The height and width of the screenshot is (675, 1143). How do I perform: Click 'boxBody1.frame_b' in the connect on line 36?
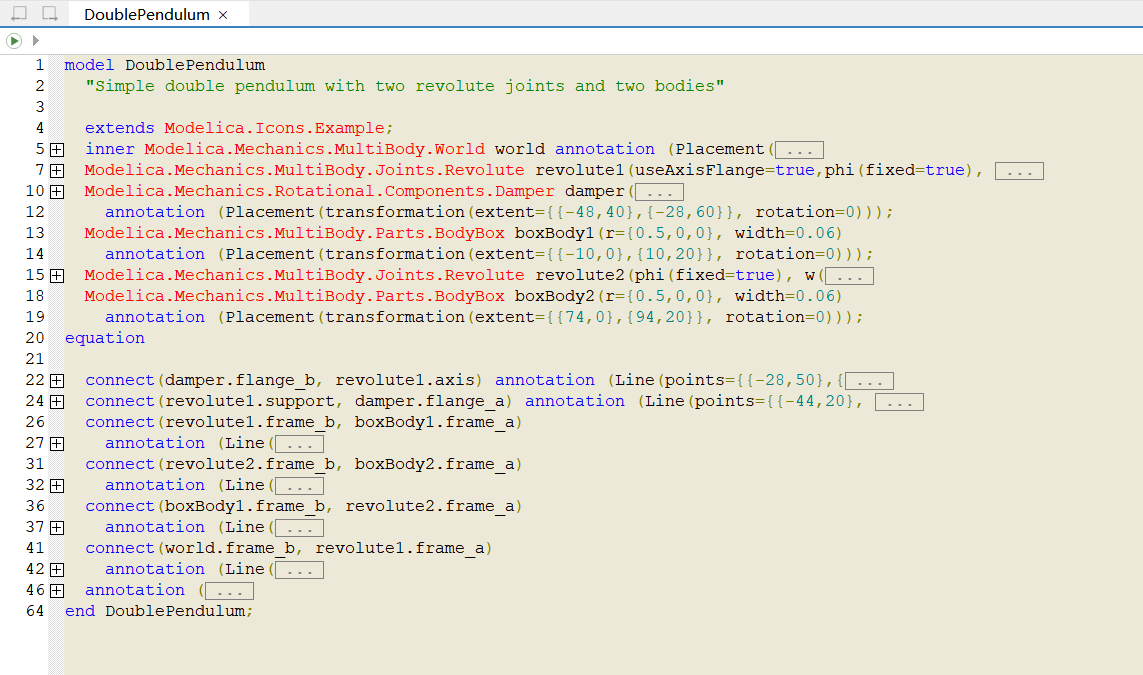(244, 507)
